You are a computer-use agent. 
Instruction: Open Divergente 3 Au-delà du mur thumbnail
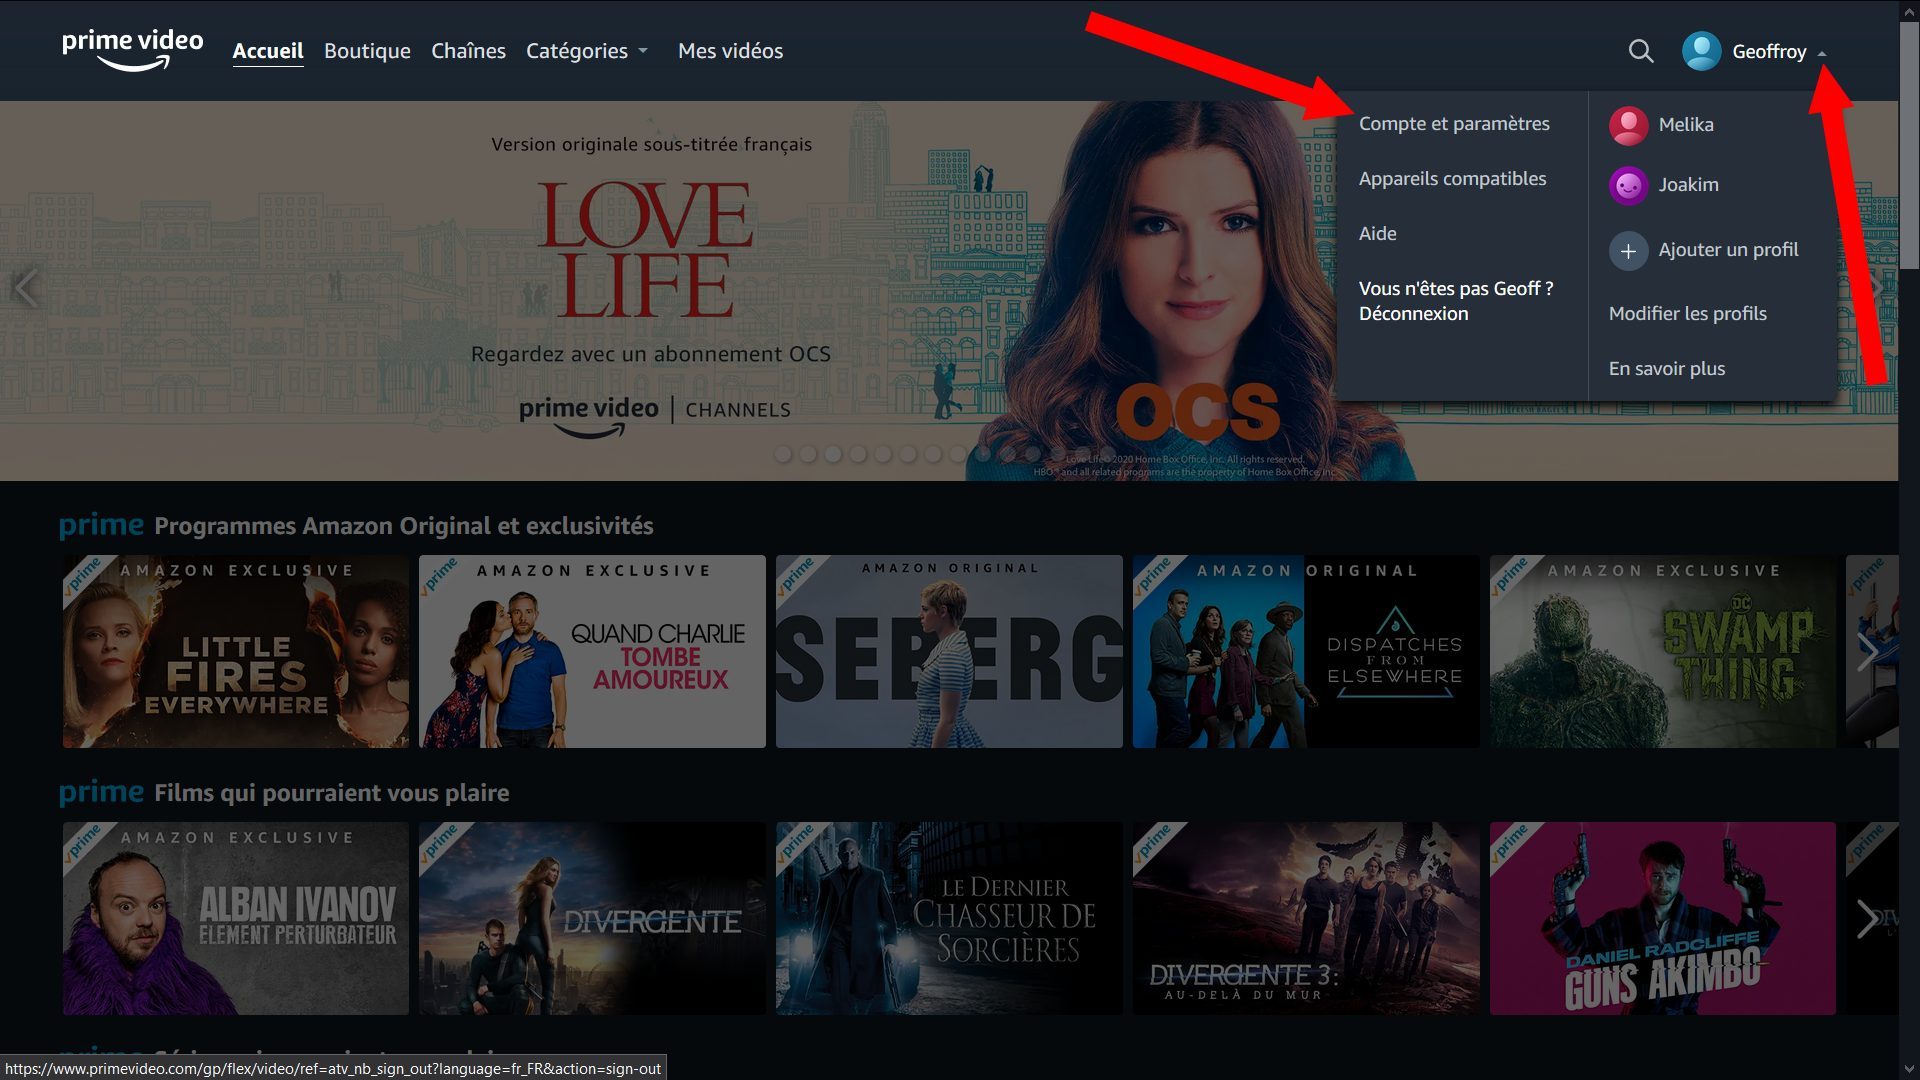tap(1306, 919)
